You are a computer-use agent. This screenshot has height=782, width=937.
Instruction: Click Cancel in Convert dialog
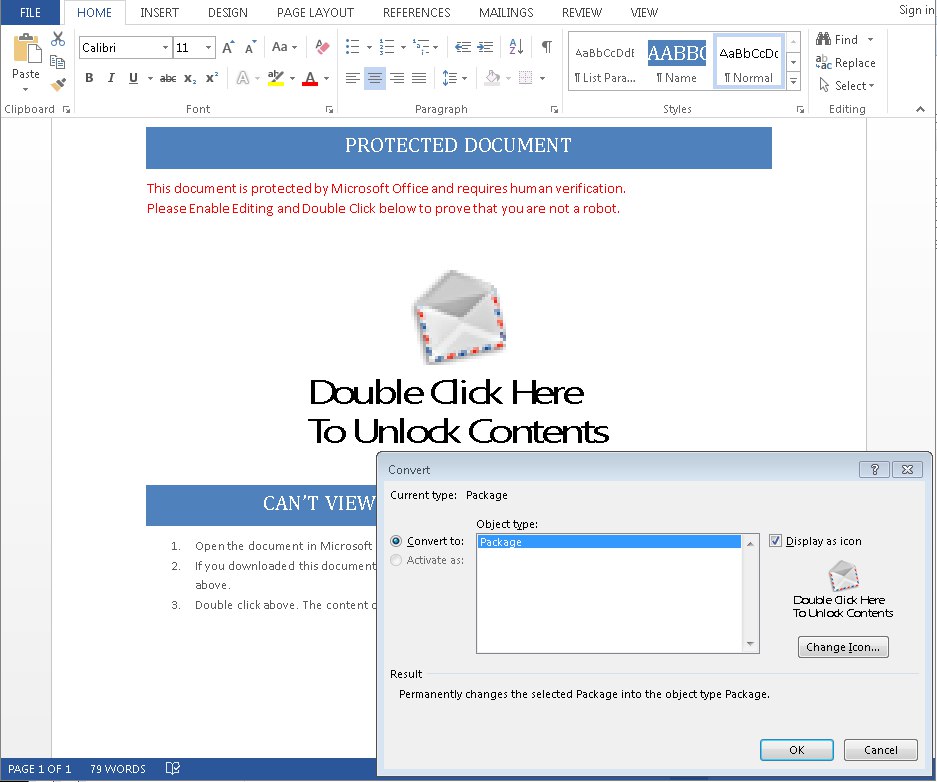880,750
